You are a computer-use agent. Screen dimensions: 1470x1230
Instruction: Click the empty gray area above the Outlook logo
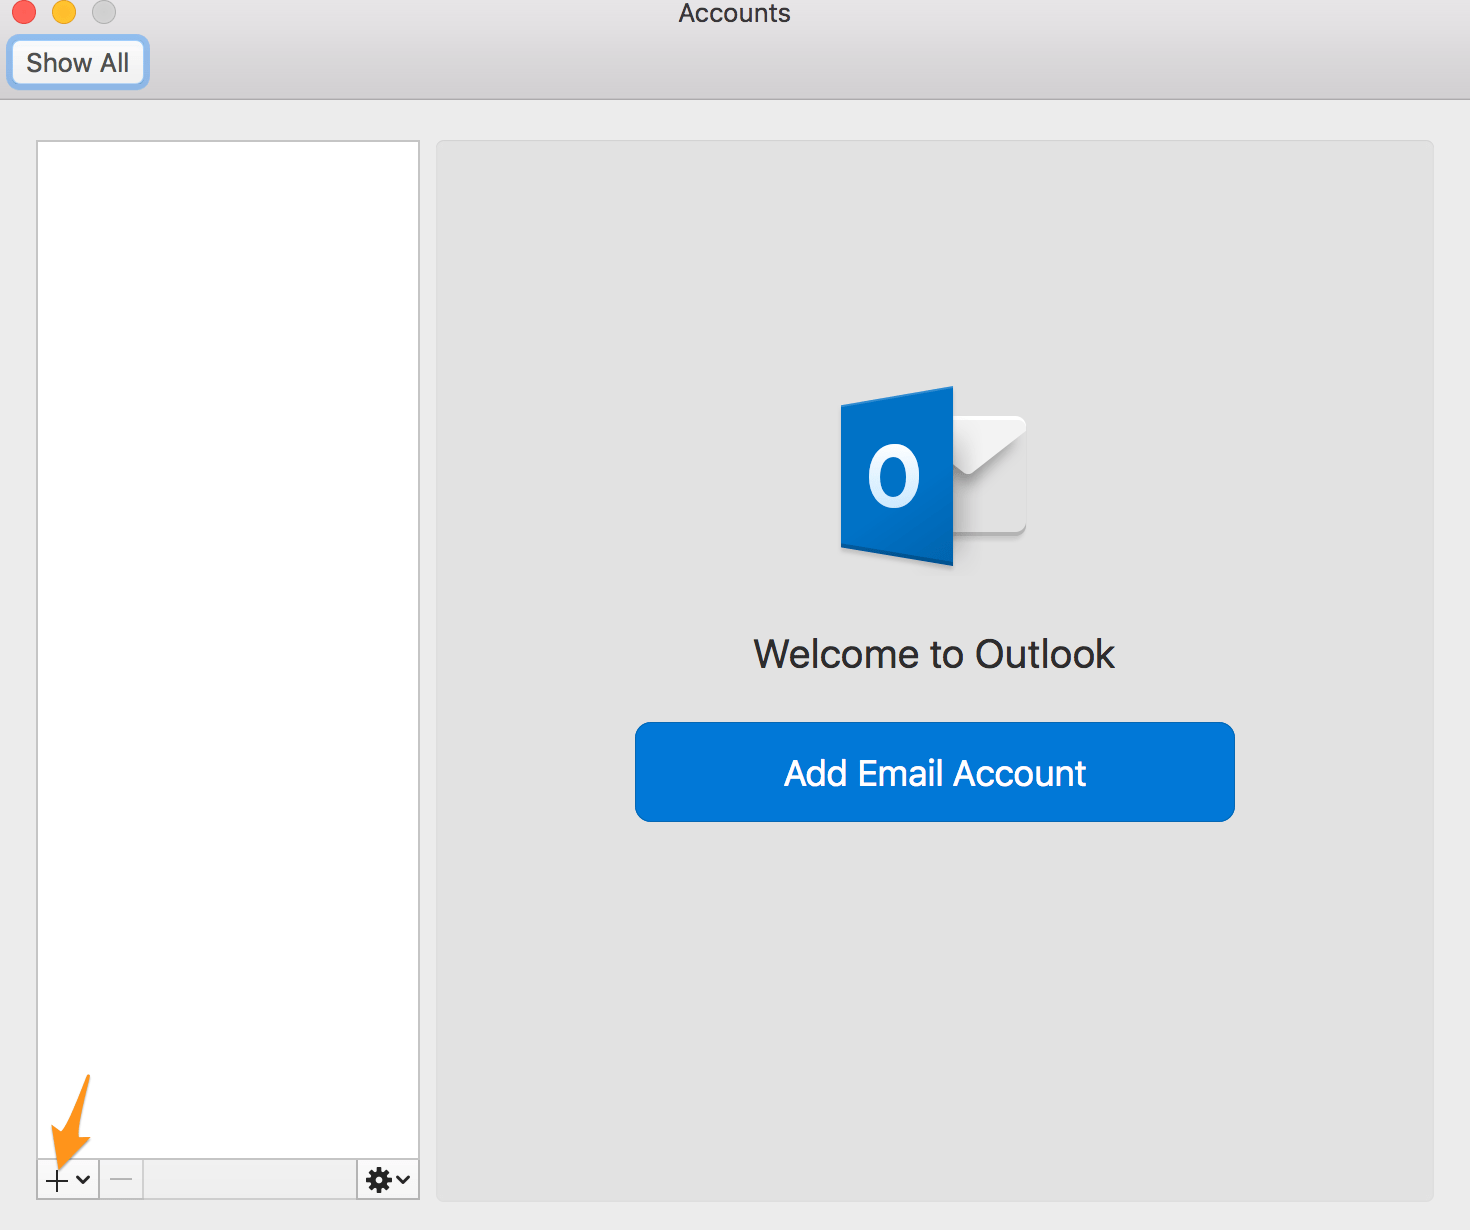point(934,260)
